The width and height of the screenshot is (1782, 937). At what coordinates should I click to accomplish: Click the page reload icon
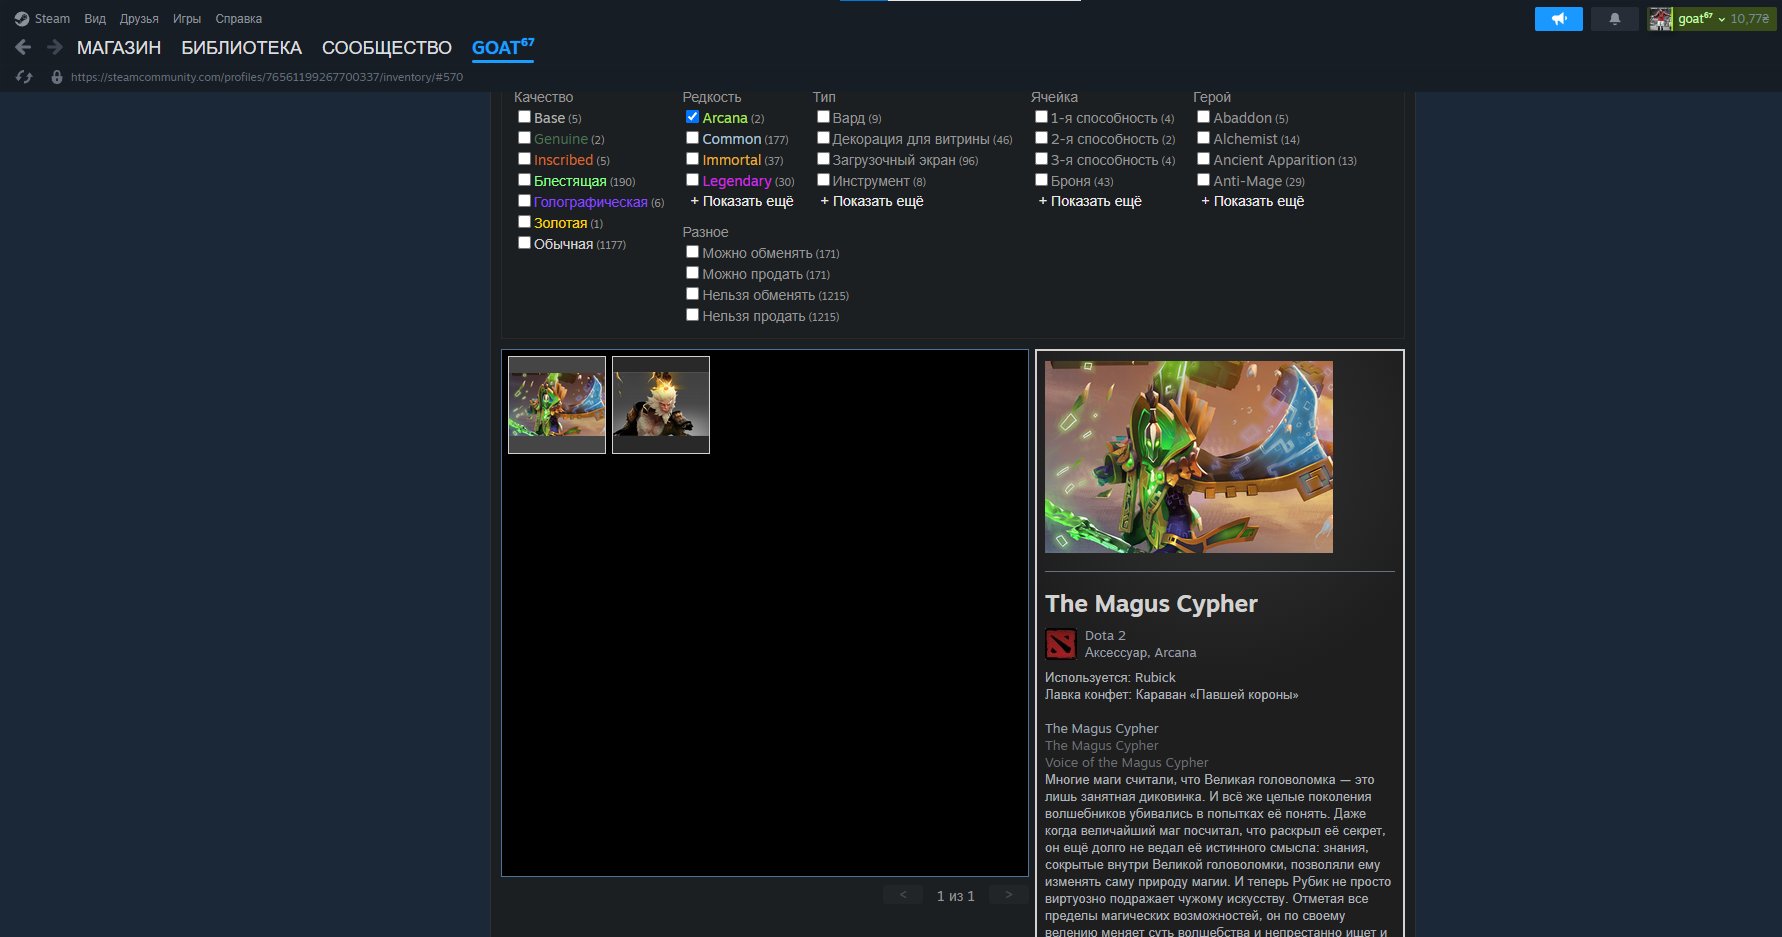tap(25, 77)
